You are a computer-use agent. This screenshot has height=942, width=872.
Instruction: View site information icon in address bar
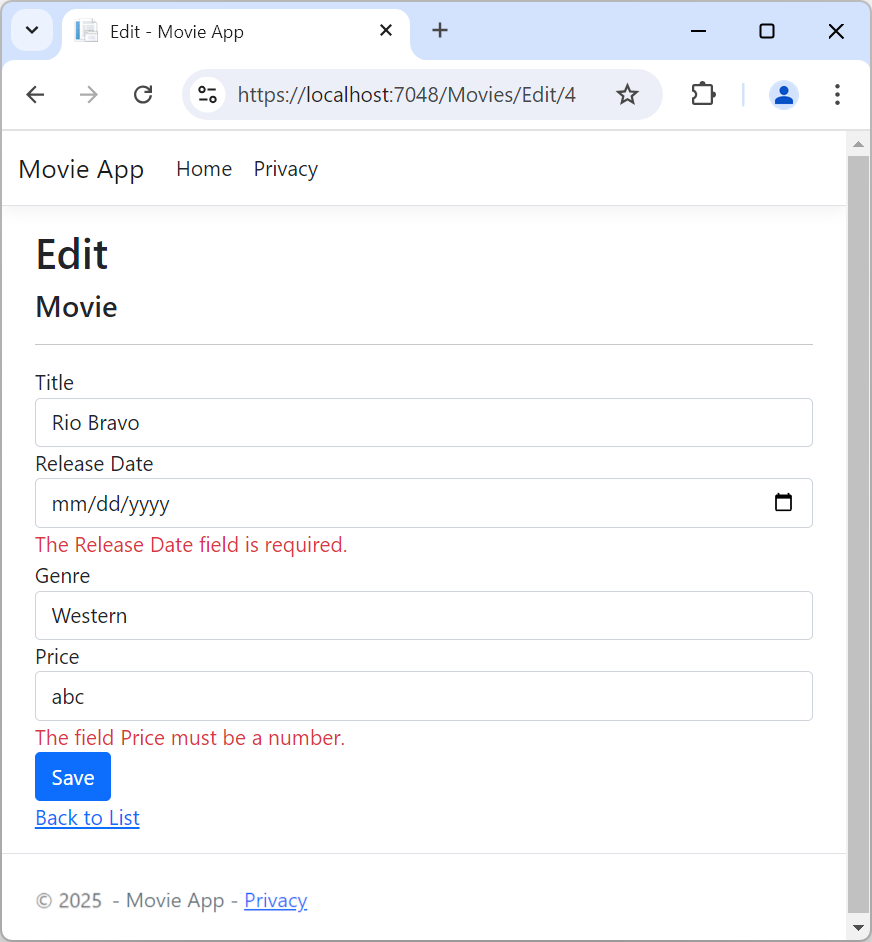pyautogui.click(x=208, y=95)
